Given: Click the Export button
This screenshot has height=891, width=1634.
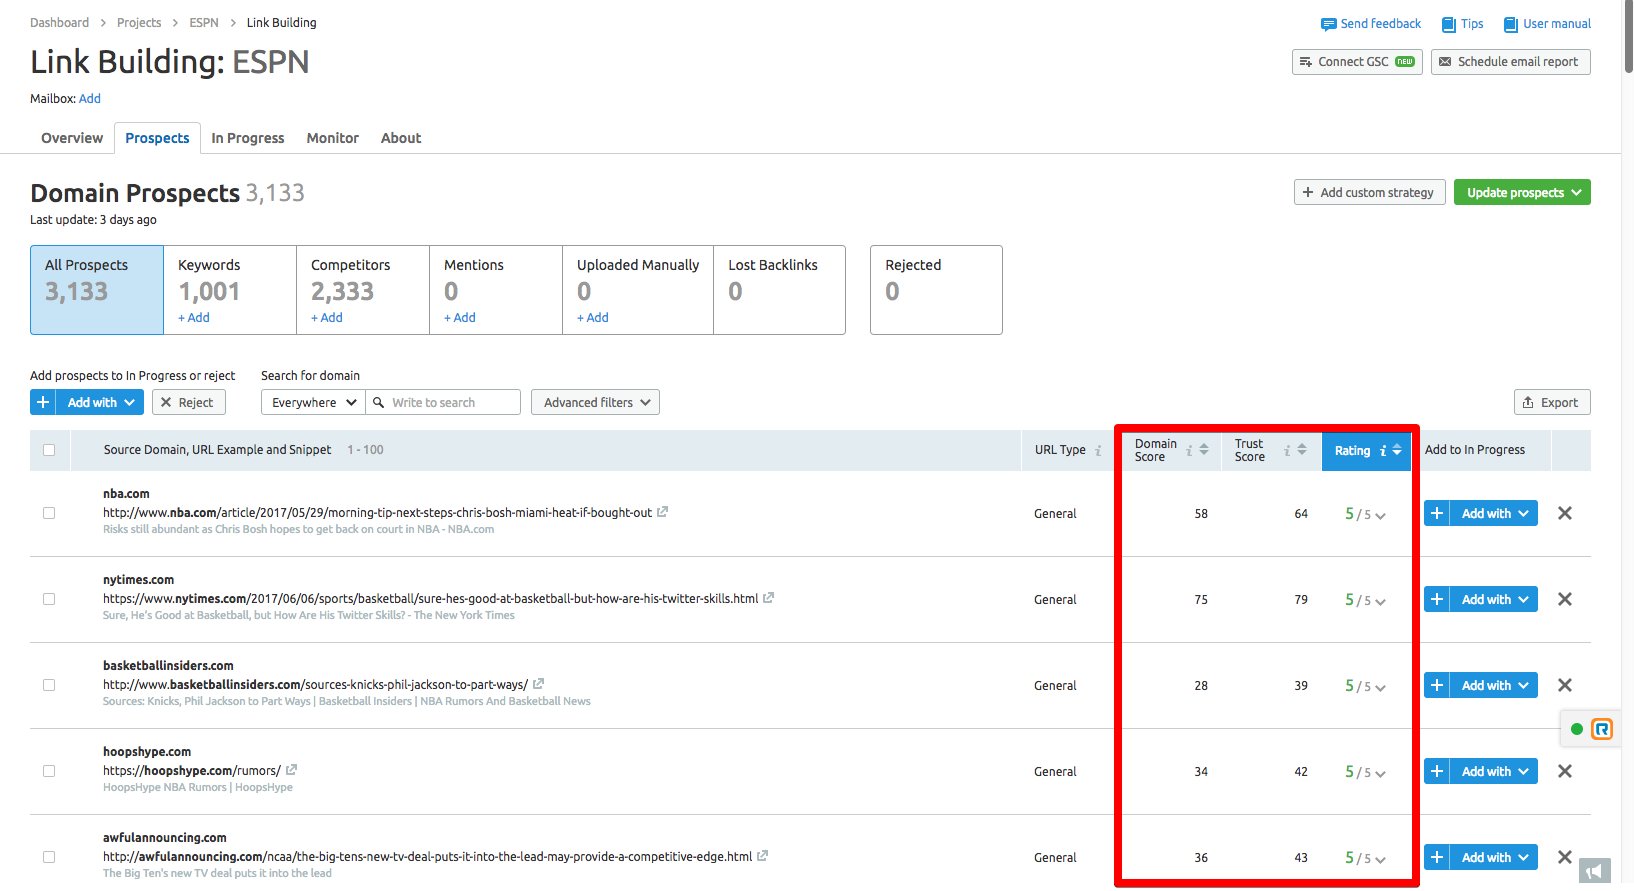Looking at the screenshot, I should coord(1552,402).
